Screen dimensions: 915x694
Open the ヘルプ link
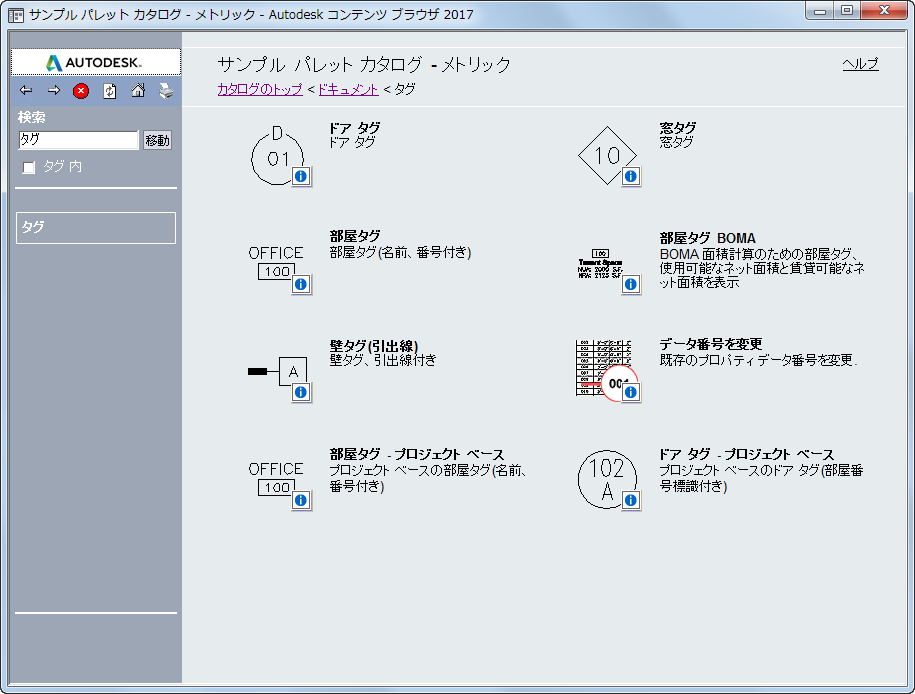pos(860,64)
